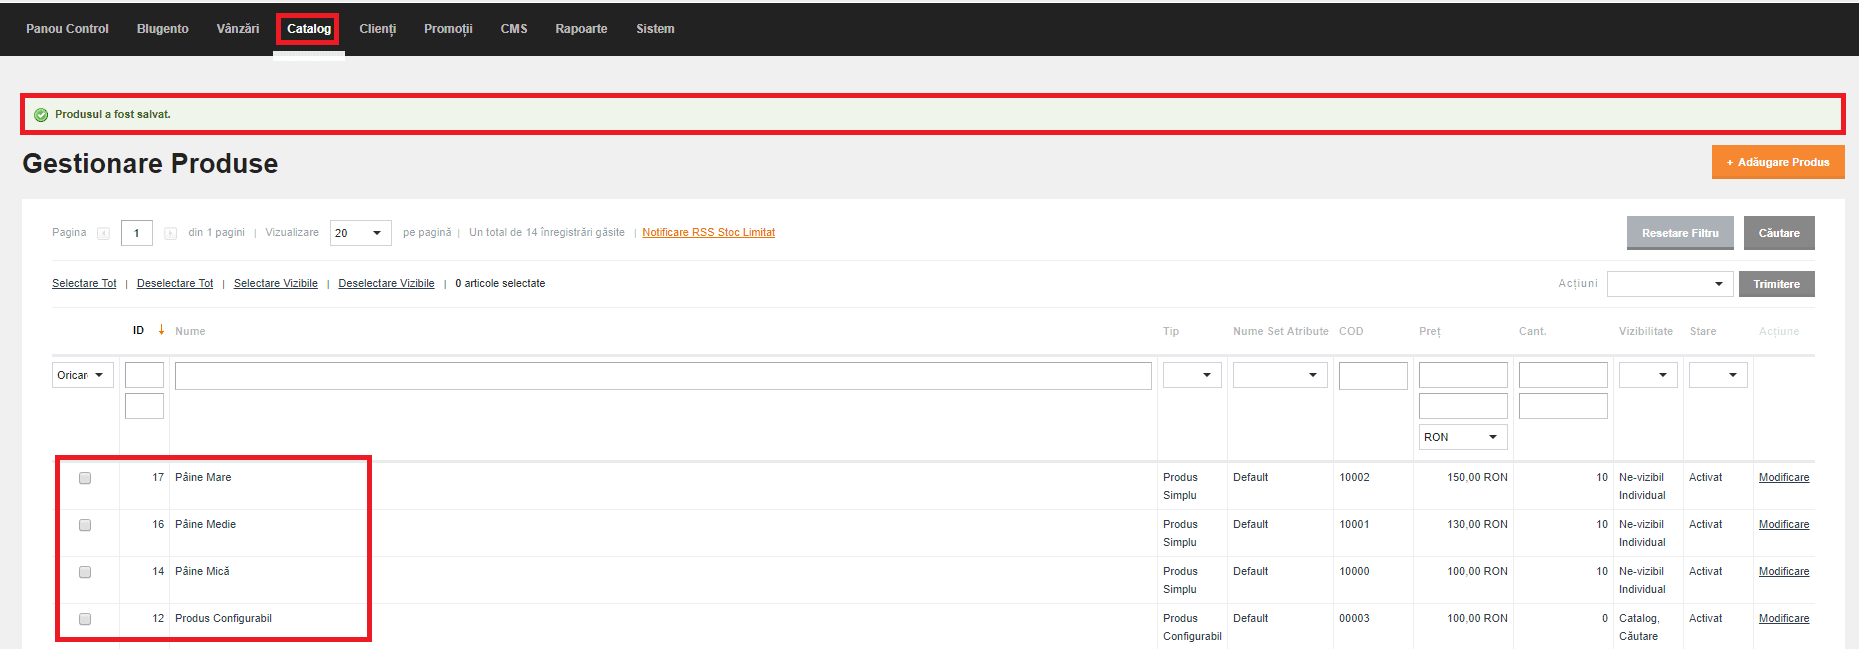Click Modificare for Pâine Mare

click(1784, 478)
